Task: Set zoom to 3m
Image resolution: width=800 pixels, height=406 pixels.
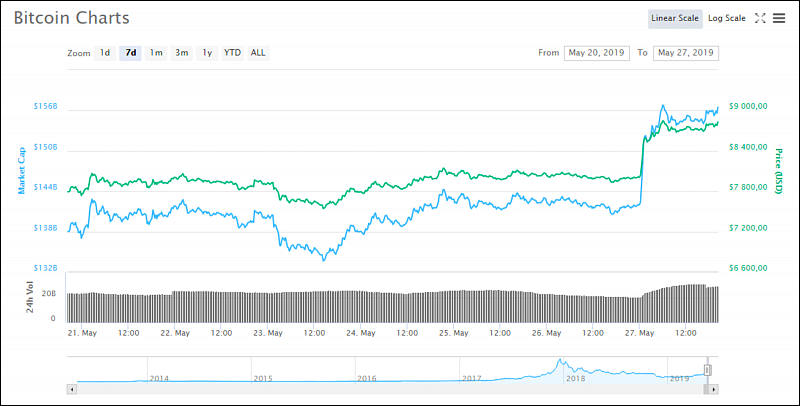Action: [x=181, y=53]
